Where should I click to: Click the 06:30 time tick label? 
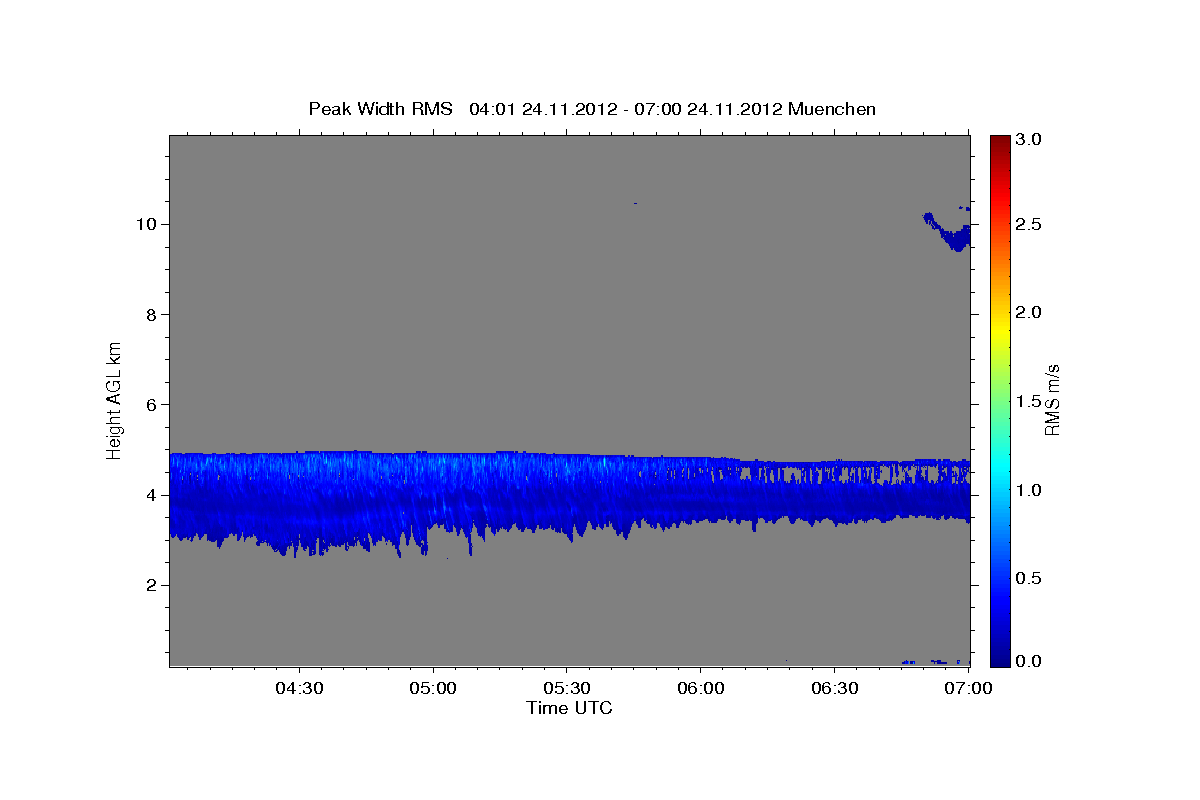(835, 688)
